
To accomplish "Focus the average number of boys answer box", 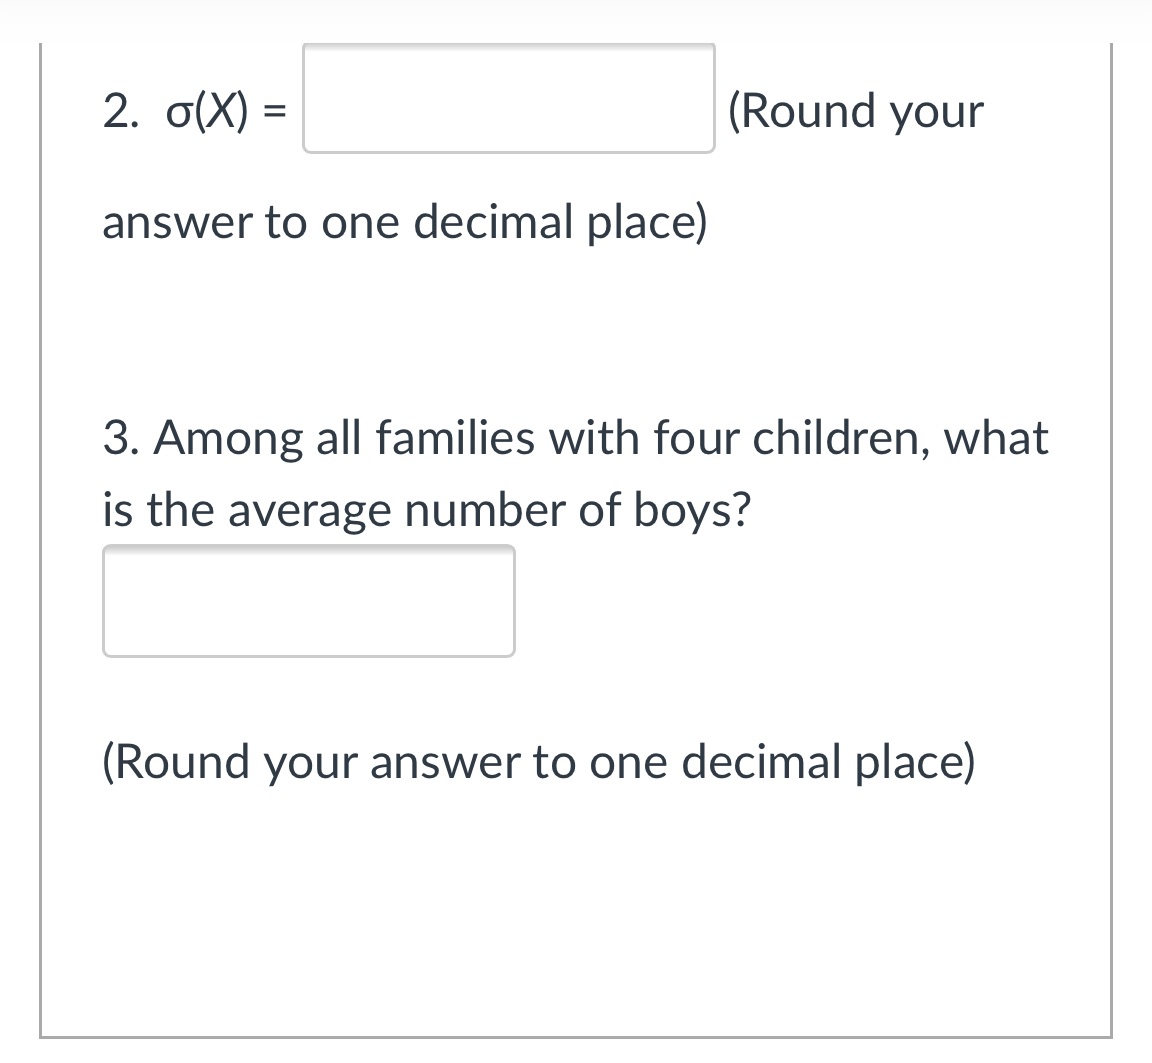I will pyautogui.click(x=308, y=601).
